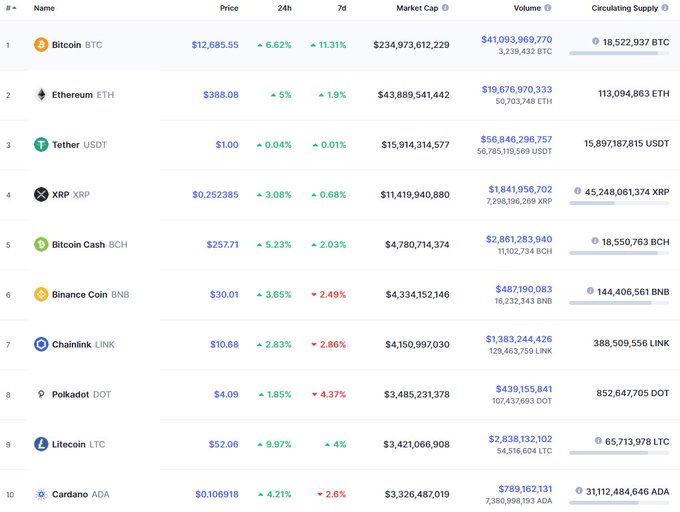Viewport: 680px width, 512px height.
Task: Click the Litecoin supply progress bar
Action: click(x=619, y=453)
